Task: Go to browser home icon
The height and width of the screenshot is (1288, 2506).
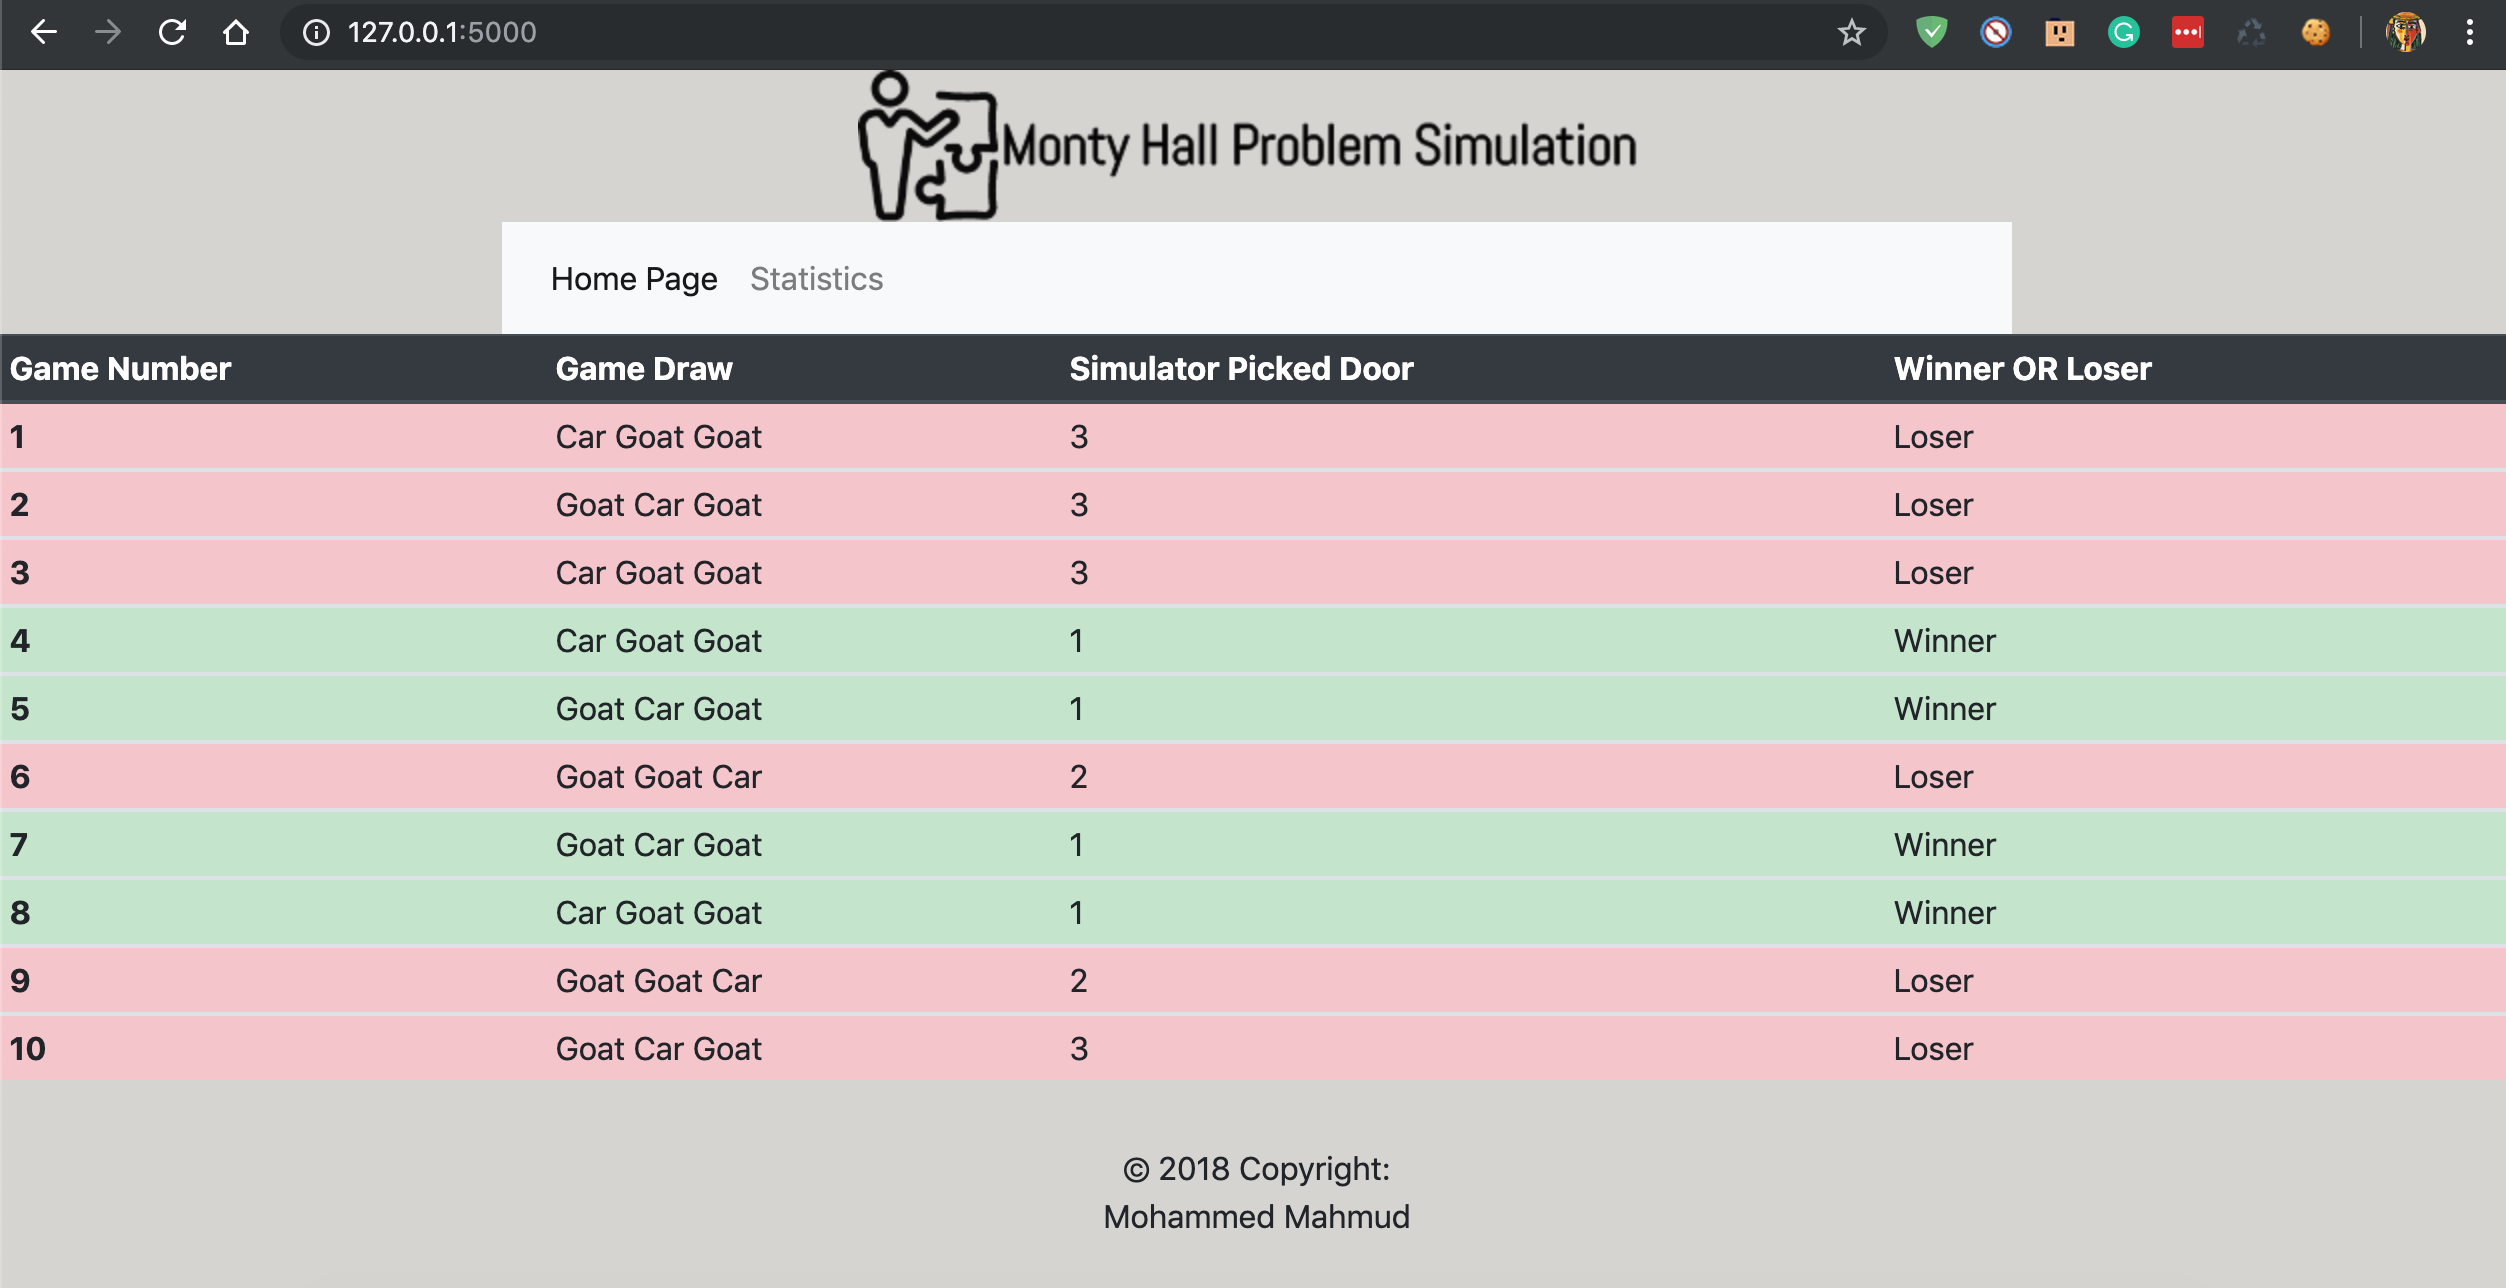Action: pos(236,33)
